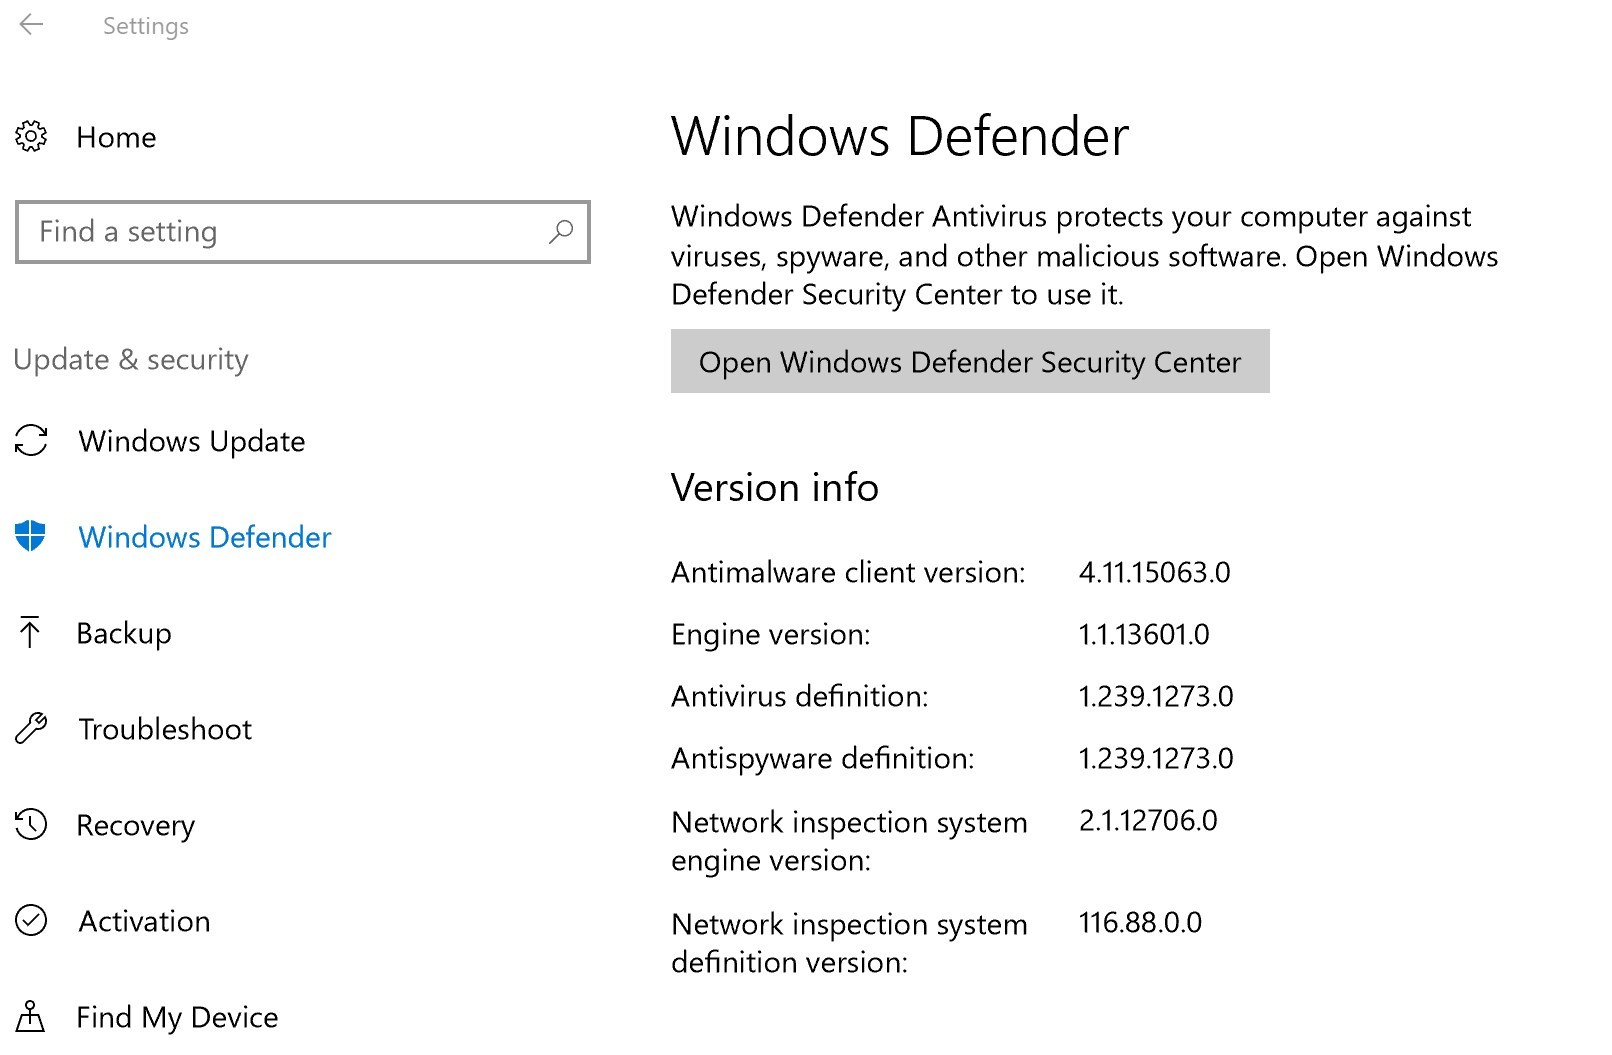1612x1055 pixels.
Task: Click the Activation checkmark icon
Action: click(31, 920)
